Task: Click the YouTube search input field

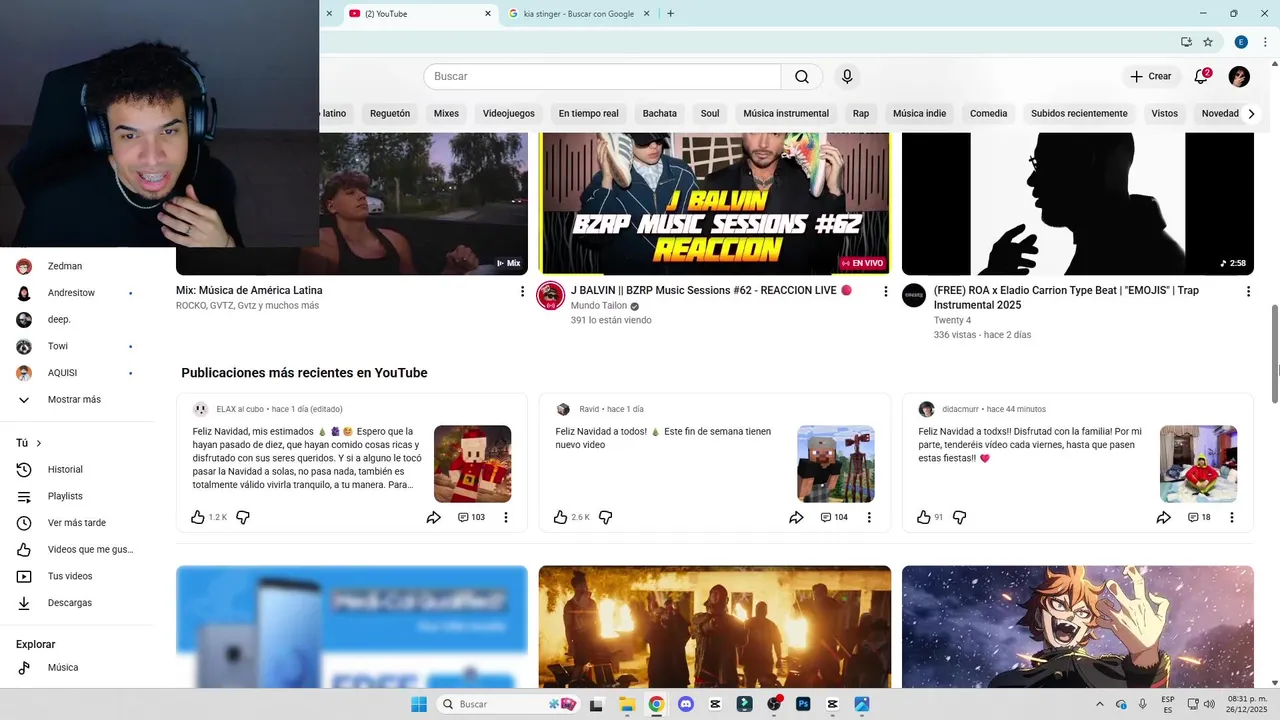Action: pos(602,76)
